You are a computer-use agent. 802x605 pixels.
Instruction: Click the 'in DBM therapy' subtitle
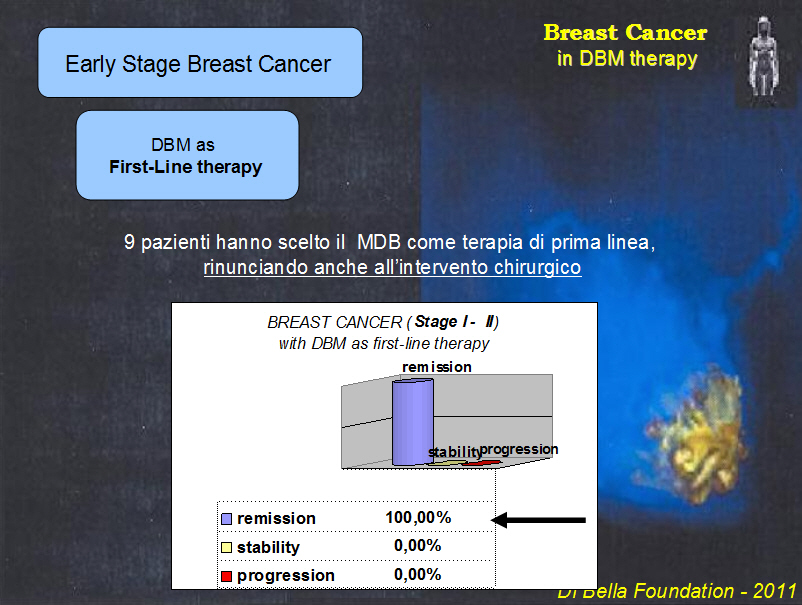coord(627,59)
